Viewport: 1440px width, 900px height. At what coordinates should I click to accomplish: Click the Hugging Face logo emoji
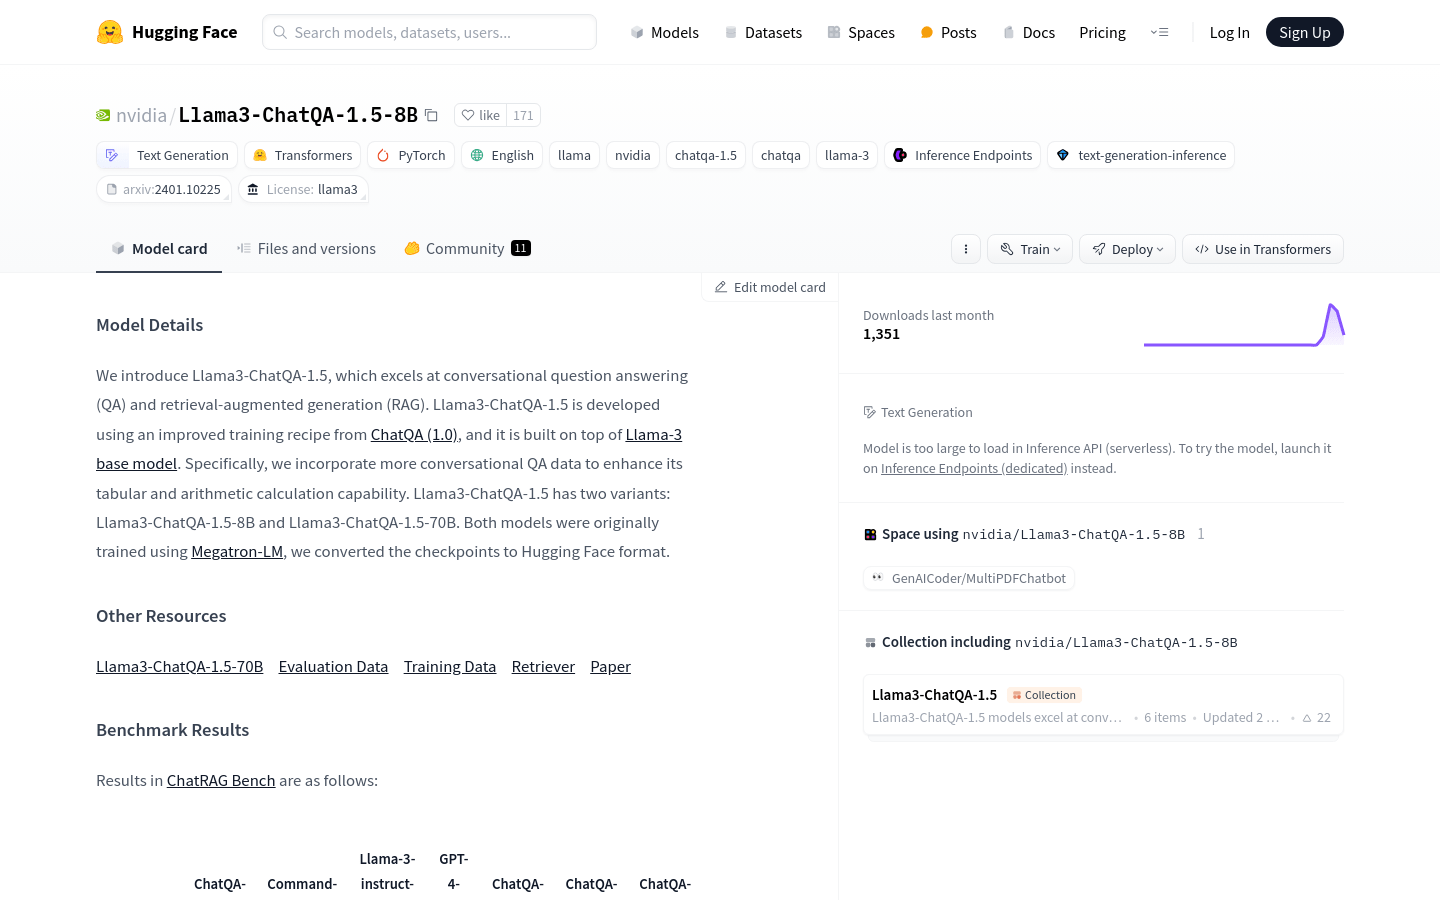tap(110, 32)
